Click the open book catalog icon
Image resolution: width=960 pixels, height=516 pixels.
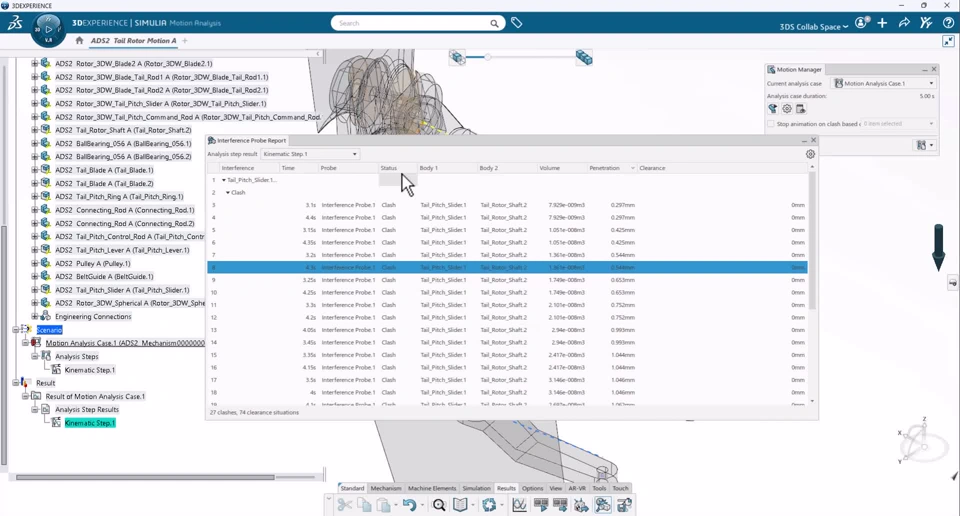click(x=460, y=505)
